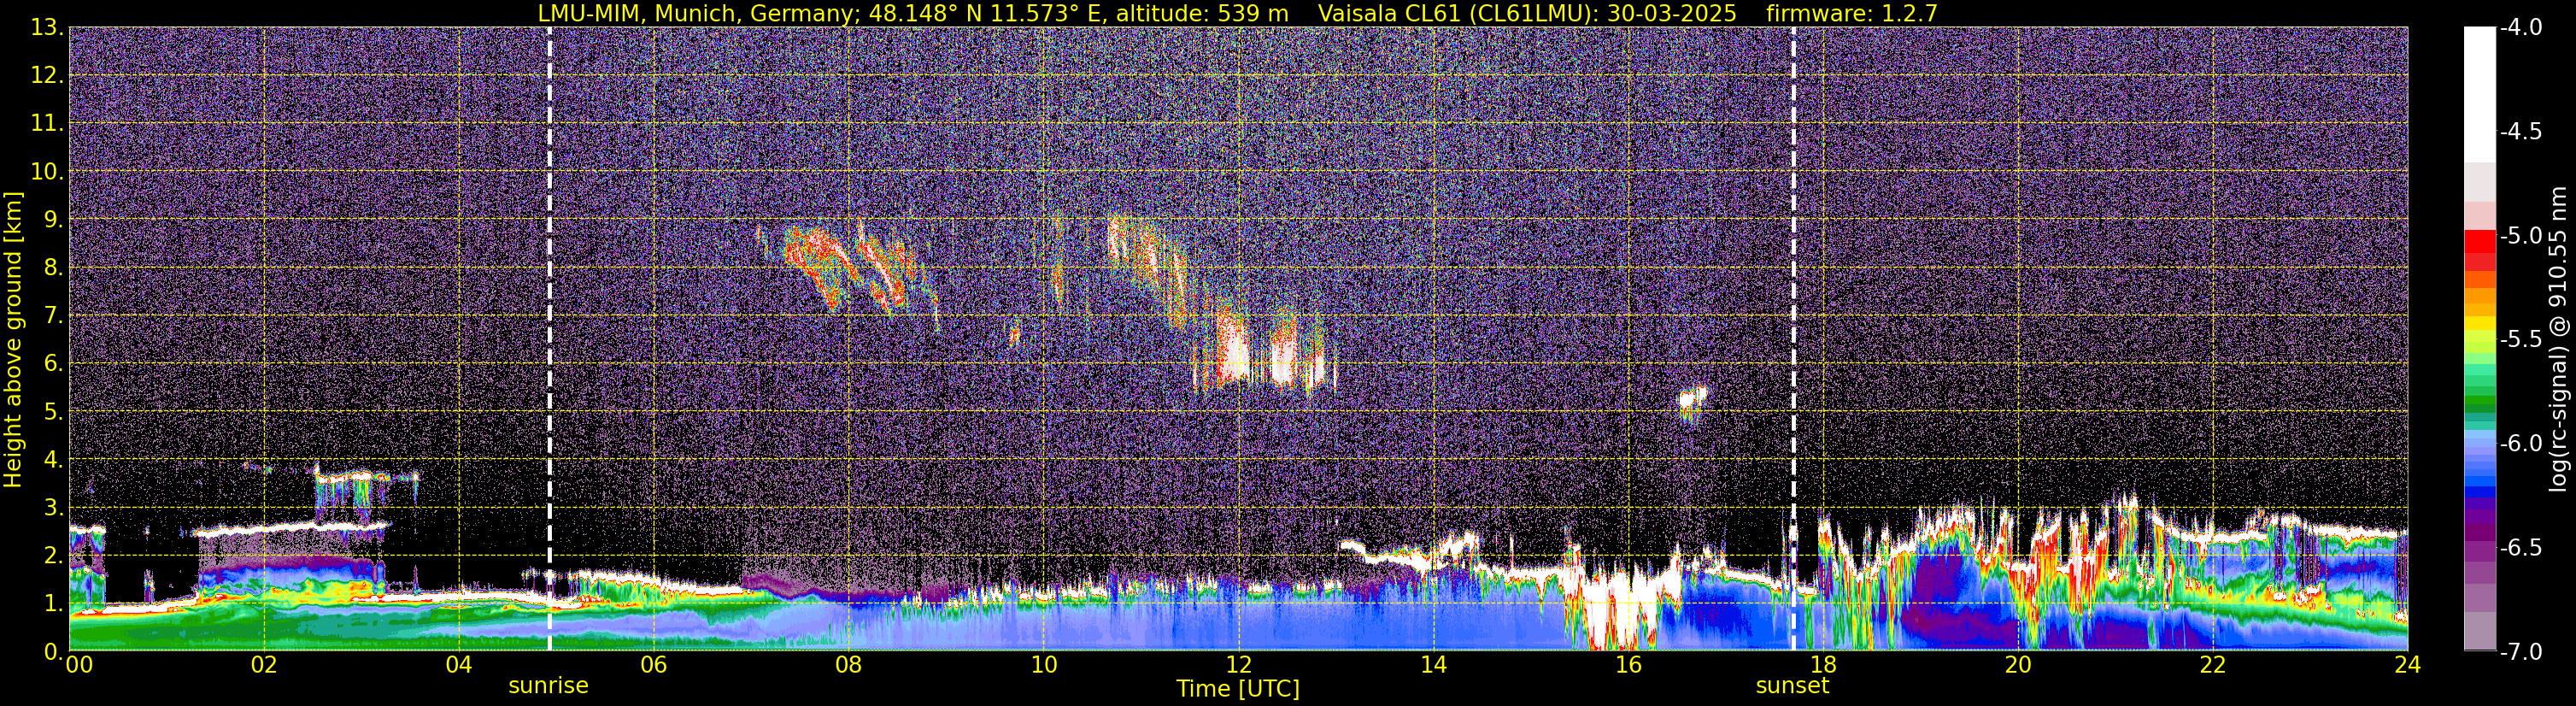This screenshot has width=2576, height=706.
Task: Click the '5.' tick on the height axis
Action: 53,412
